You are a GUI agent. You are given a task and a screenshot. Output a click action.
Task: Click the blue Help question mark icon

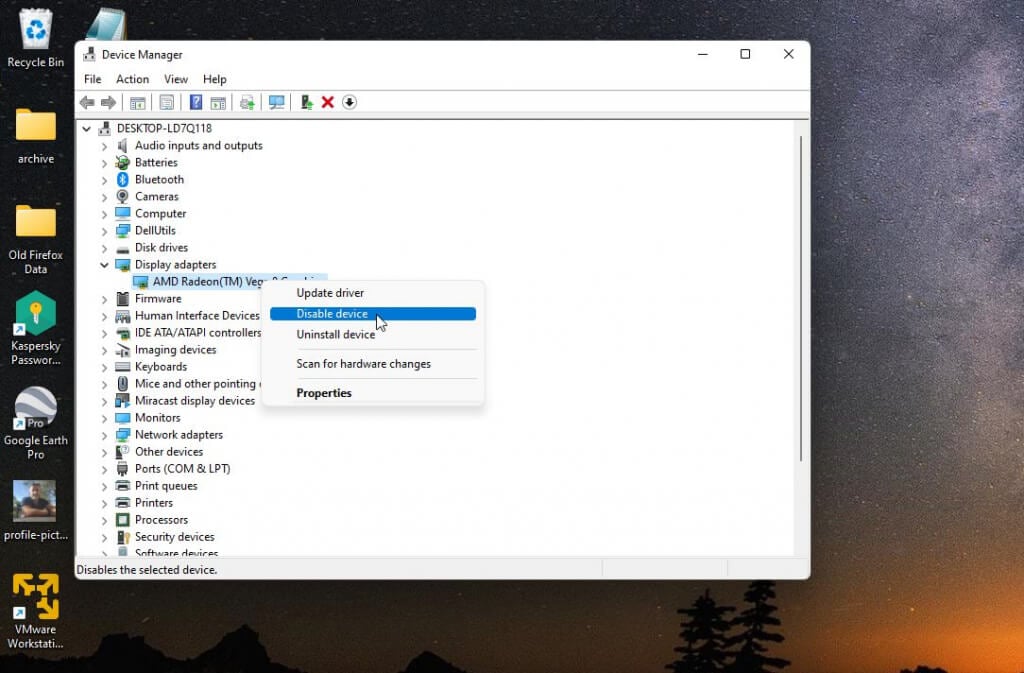[195, 102]
